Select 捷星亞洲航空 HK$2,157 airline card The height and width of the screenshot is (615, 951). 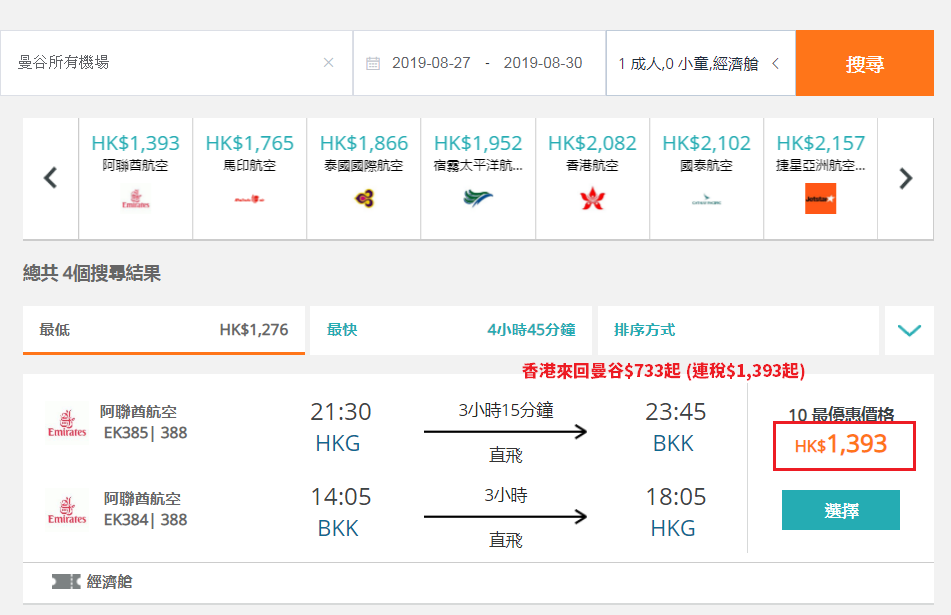[821, 178]
